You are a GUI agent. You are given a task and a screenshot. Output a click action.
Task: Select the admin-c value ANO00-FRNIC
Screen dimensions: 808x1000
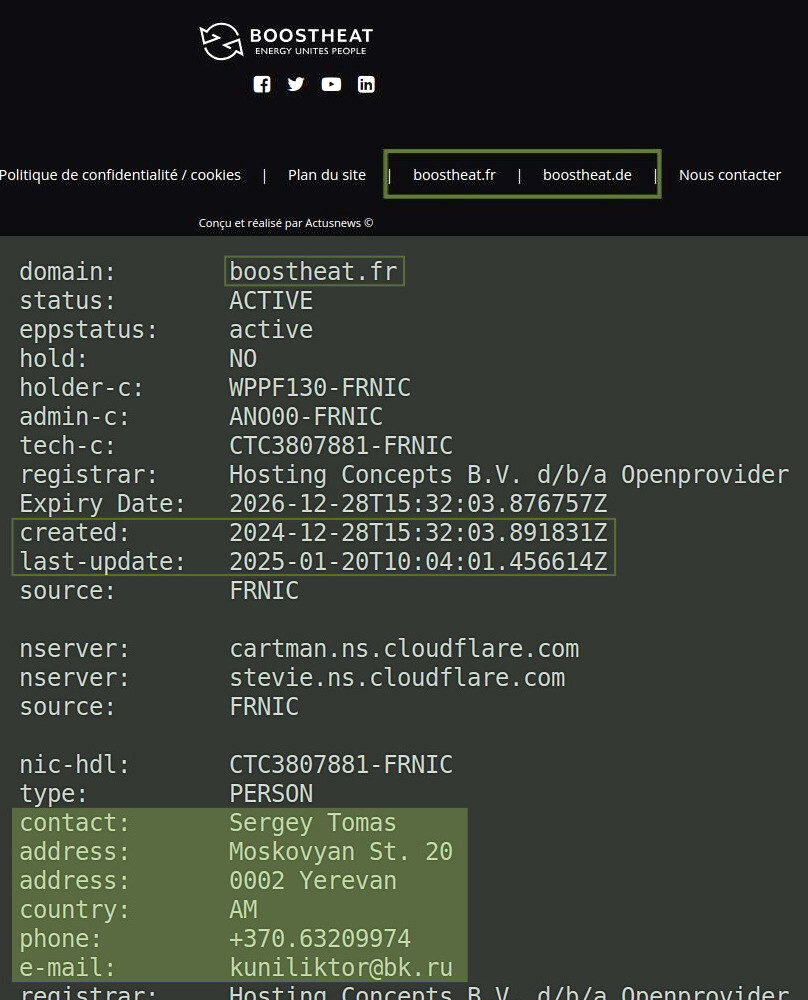306,416
